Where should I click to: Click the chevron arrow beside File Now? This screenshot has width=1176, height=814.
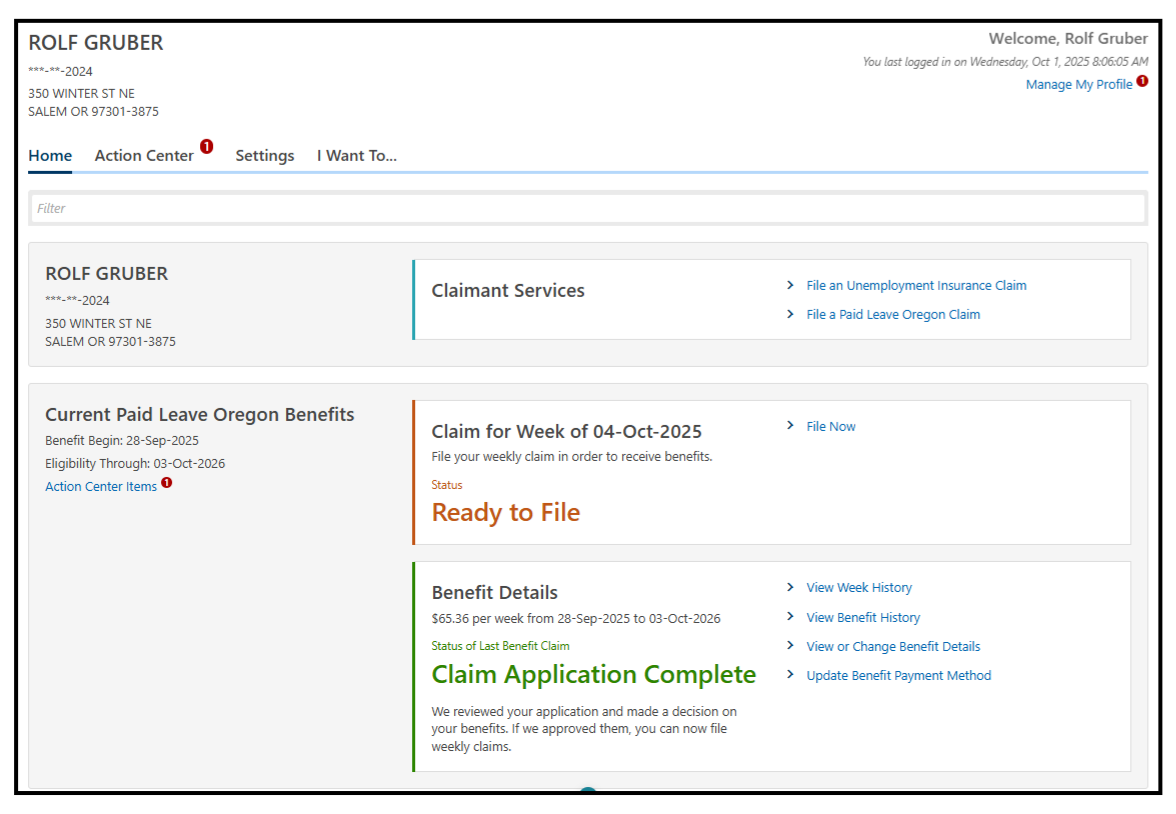(x=790, y=426)
